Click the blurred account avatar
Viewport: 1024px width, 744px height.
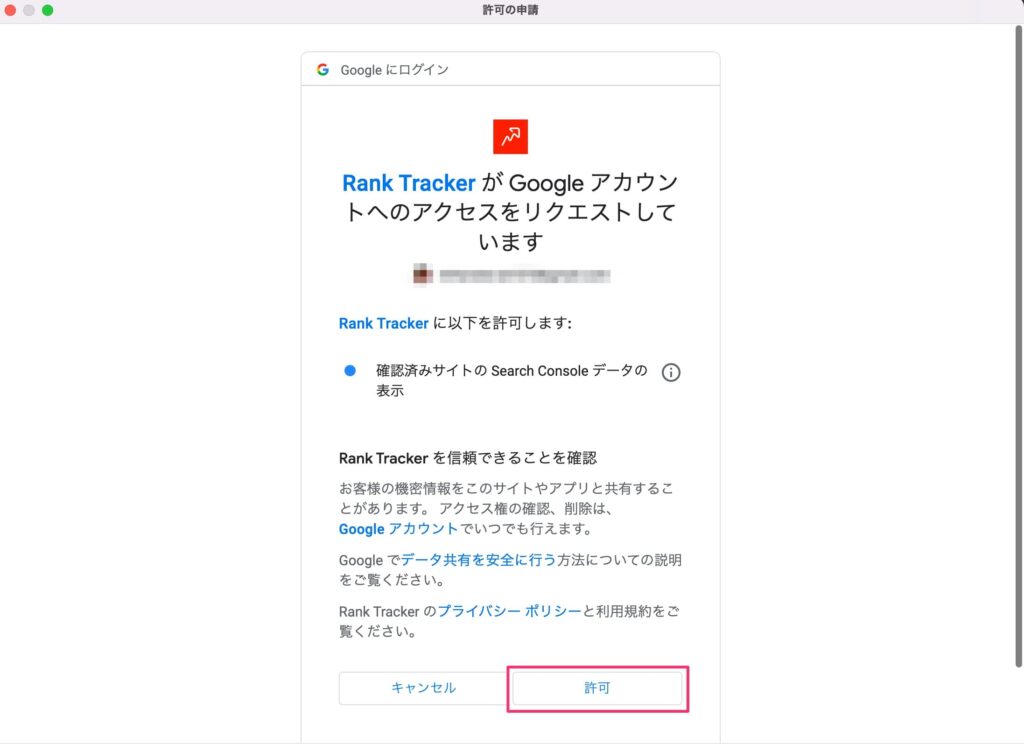423,275
